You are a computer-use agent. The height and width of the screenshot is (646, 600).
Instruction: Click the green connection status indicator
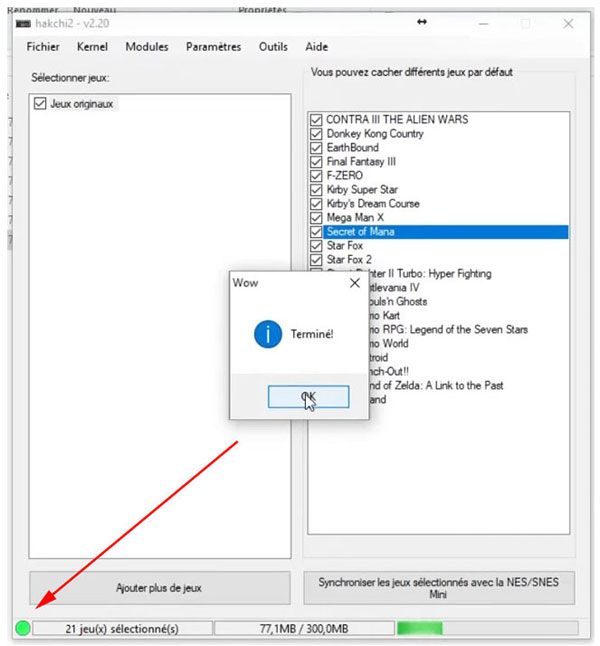click(23, 628)
